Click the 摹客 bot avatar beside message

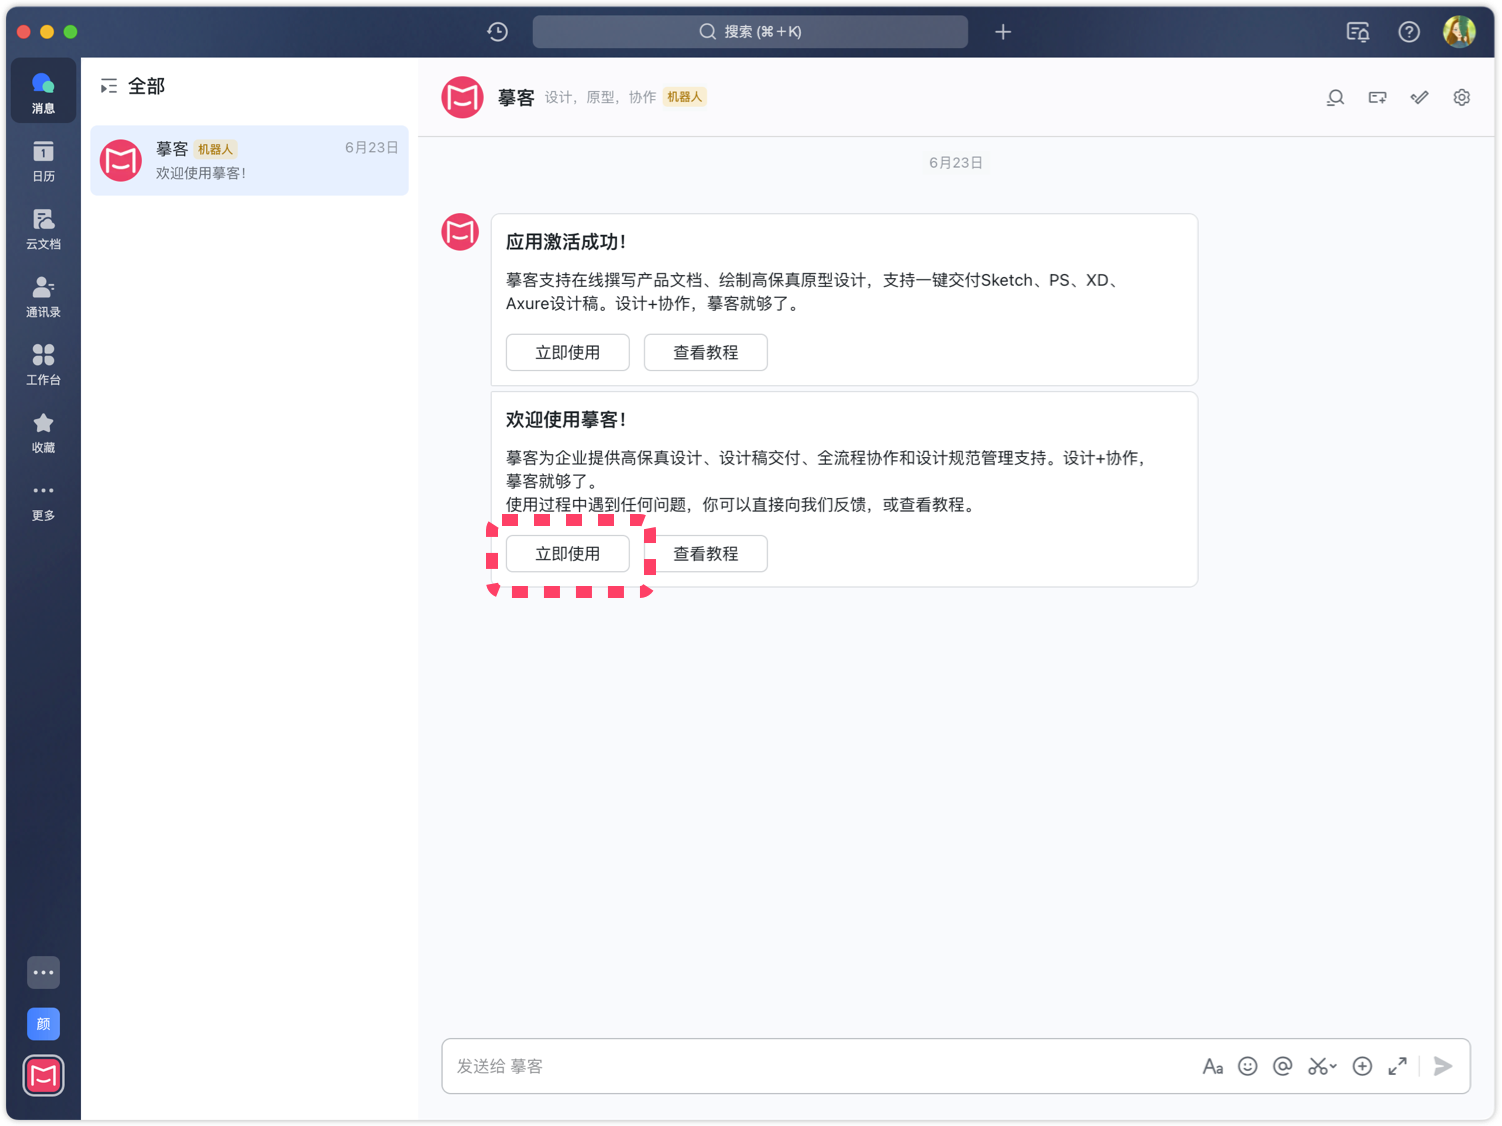(x=460, y=232)
